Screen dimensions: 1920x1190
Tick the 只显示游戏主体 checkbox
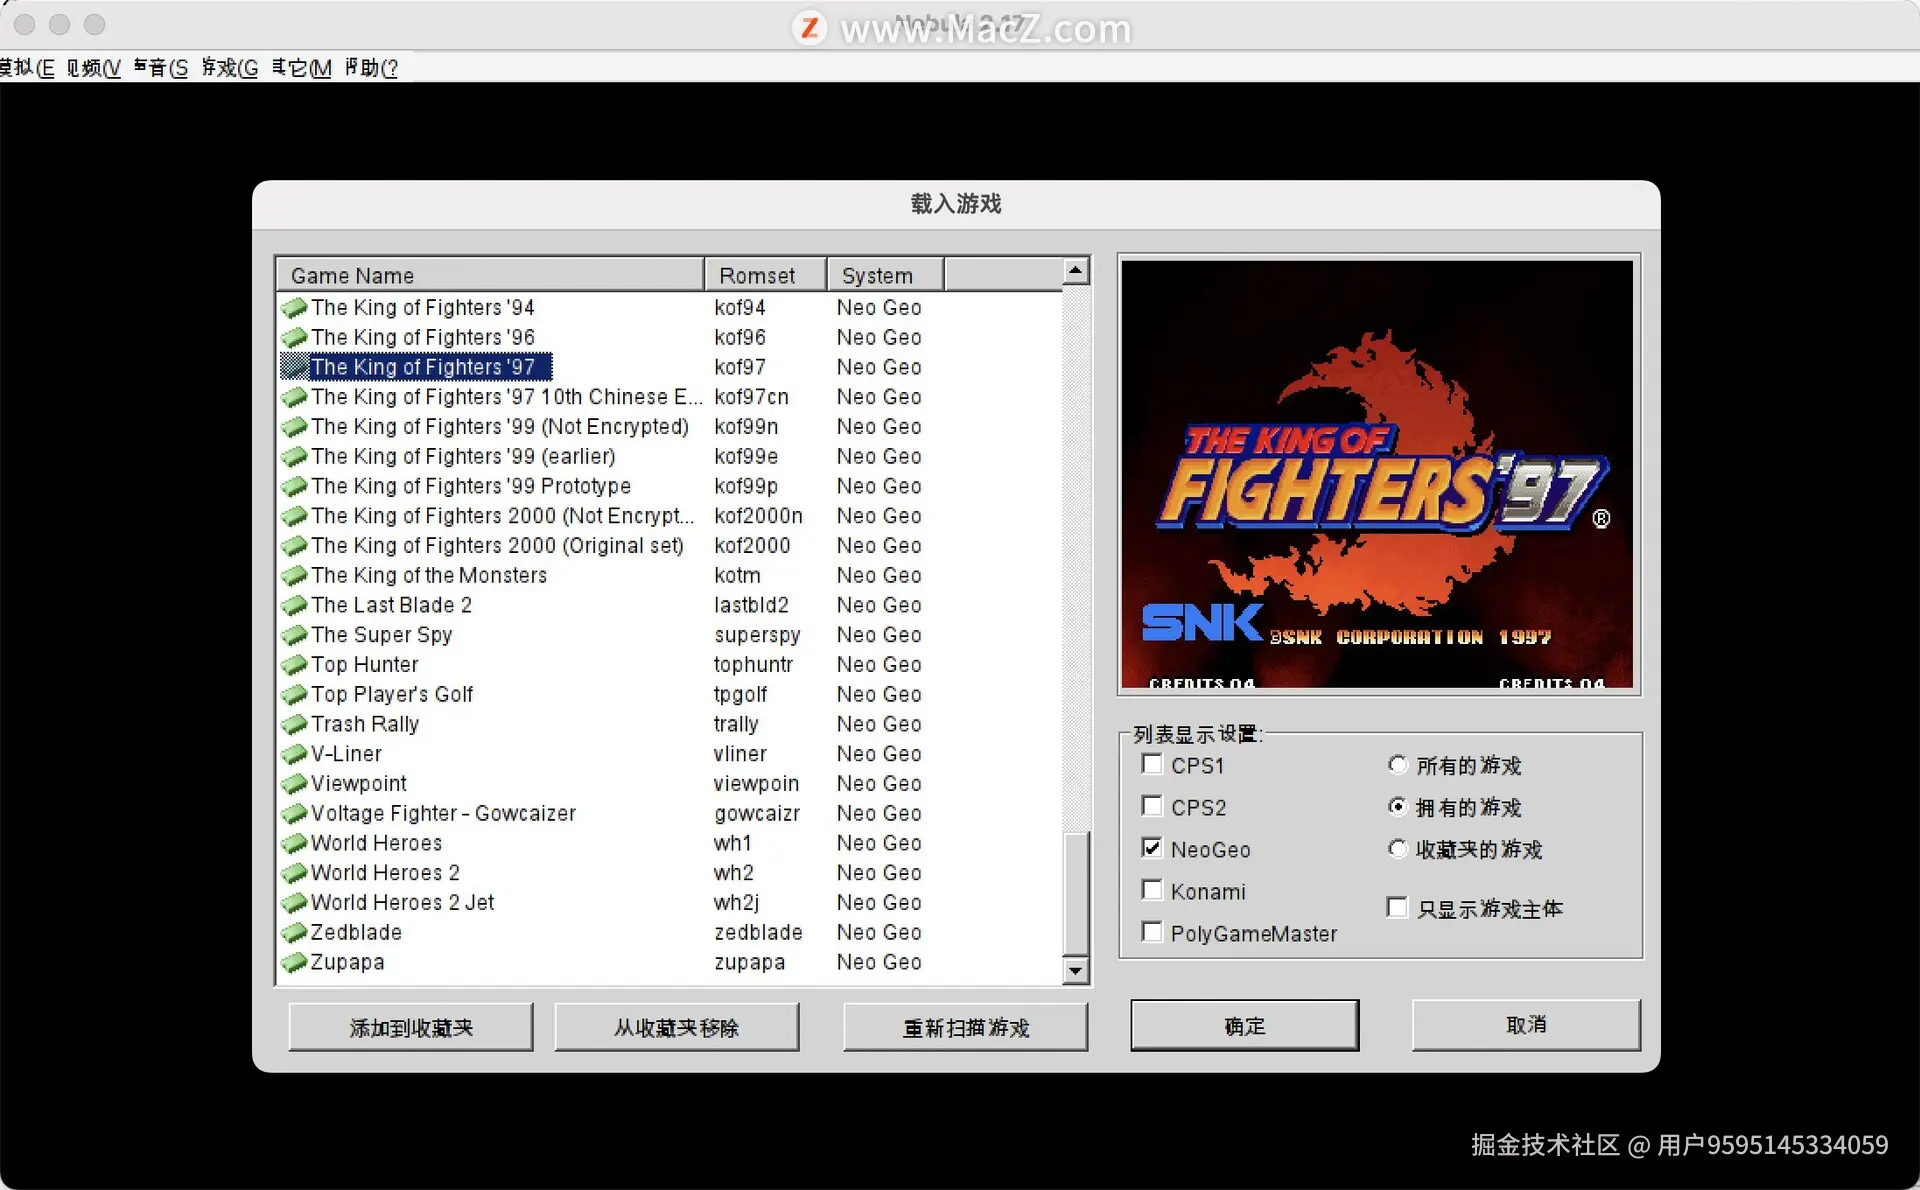coord(1397,908)
